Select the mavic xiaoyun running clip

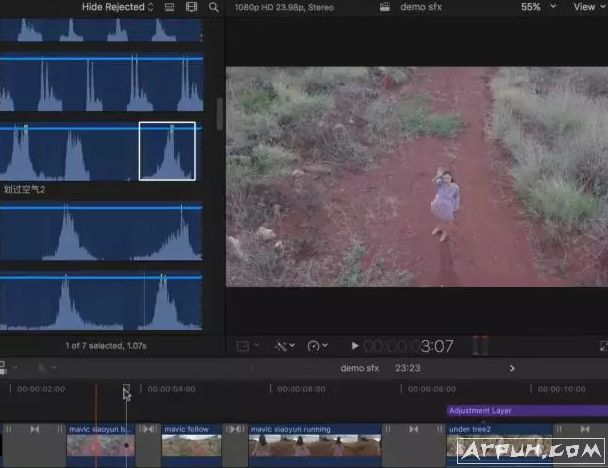coord(314,440)
